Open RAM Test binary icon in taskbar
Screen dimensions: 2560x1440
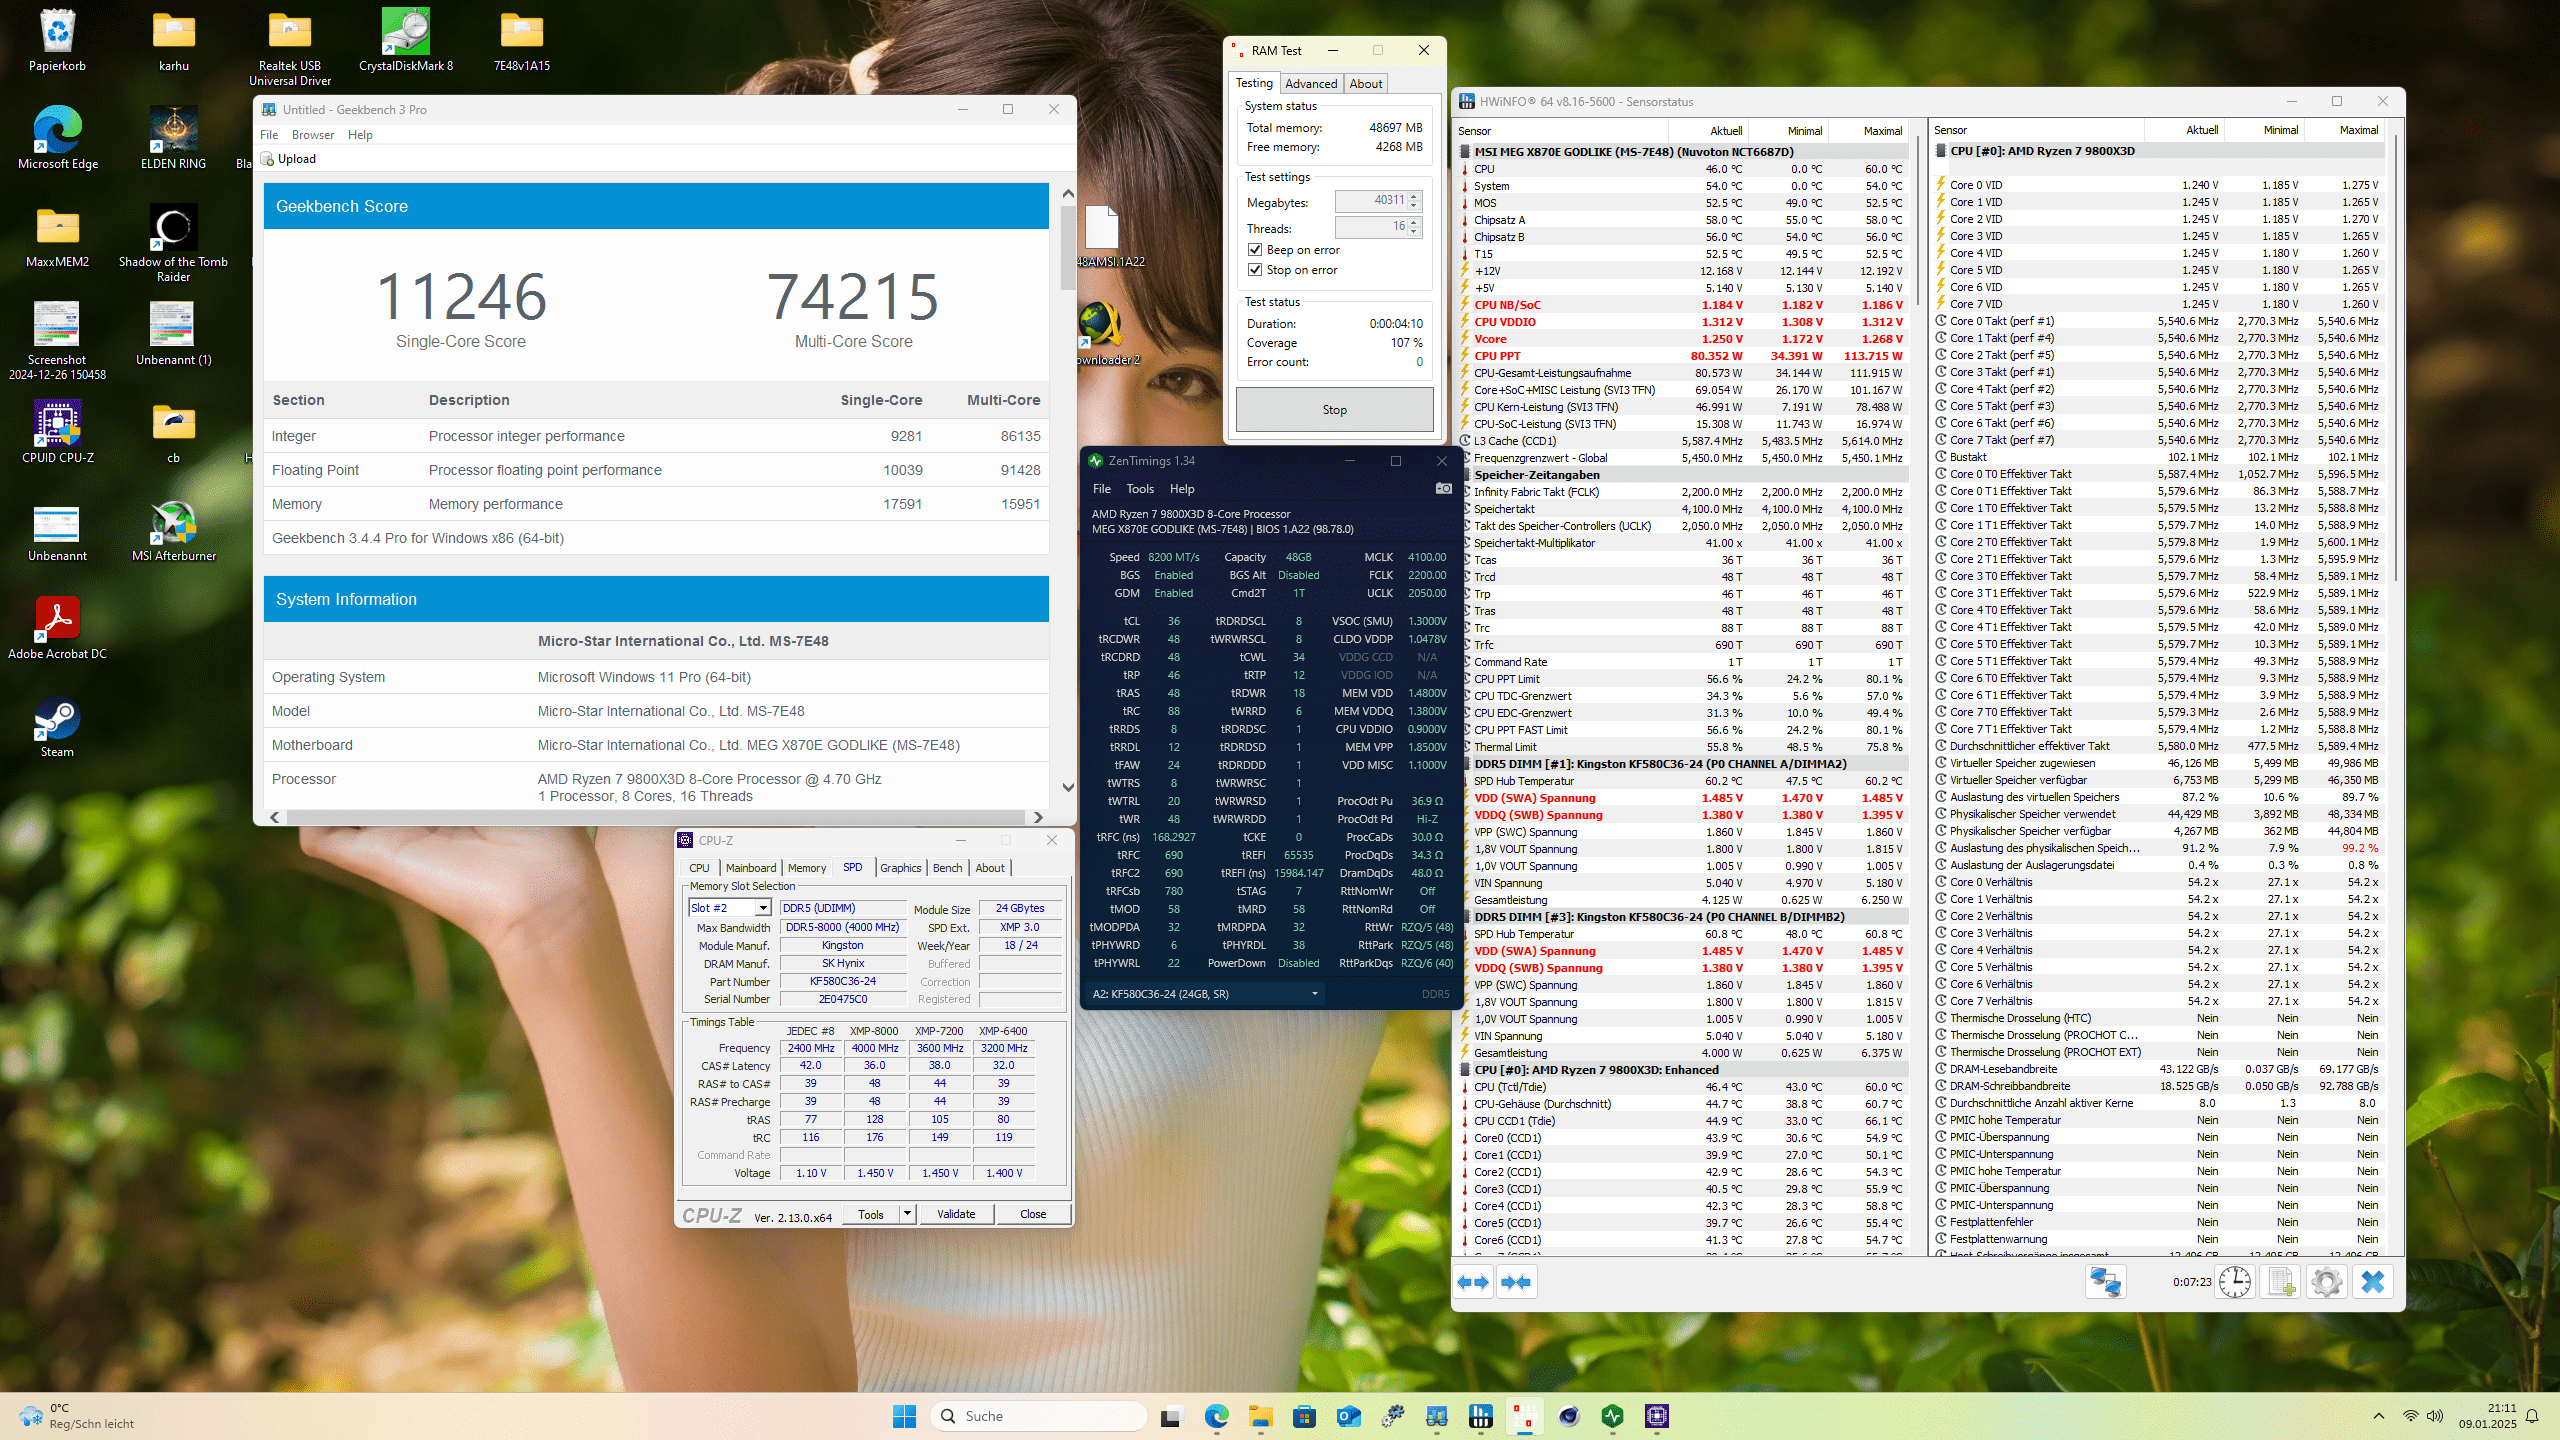(x=1524, y=1416)
